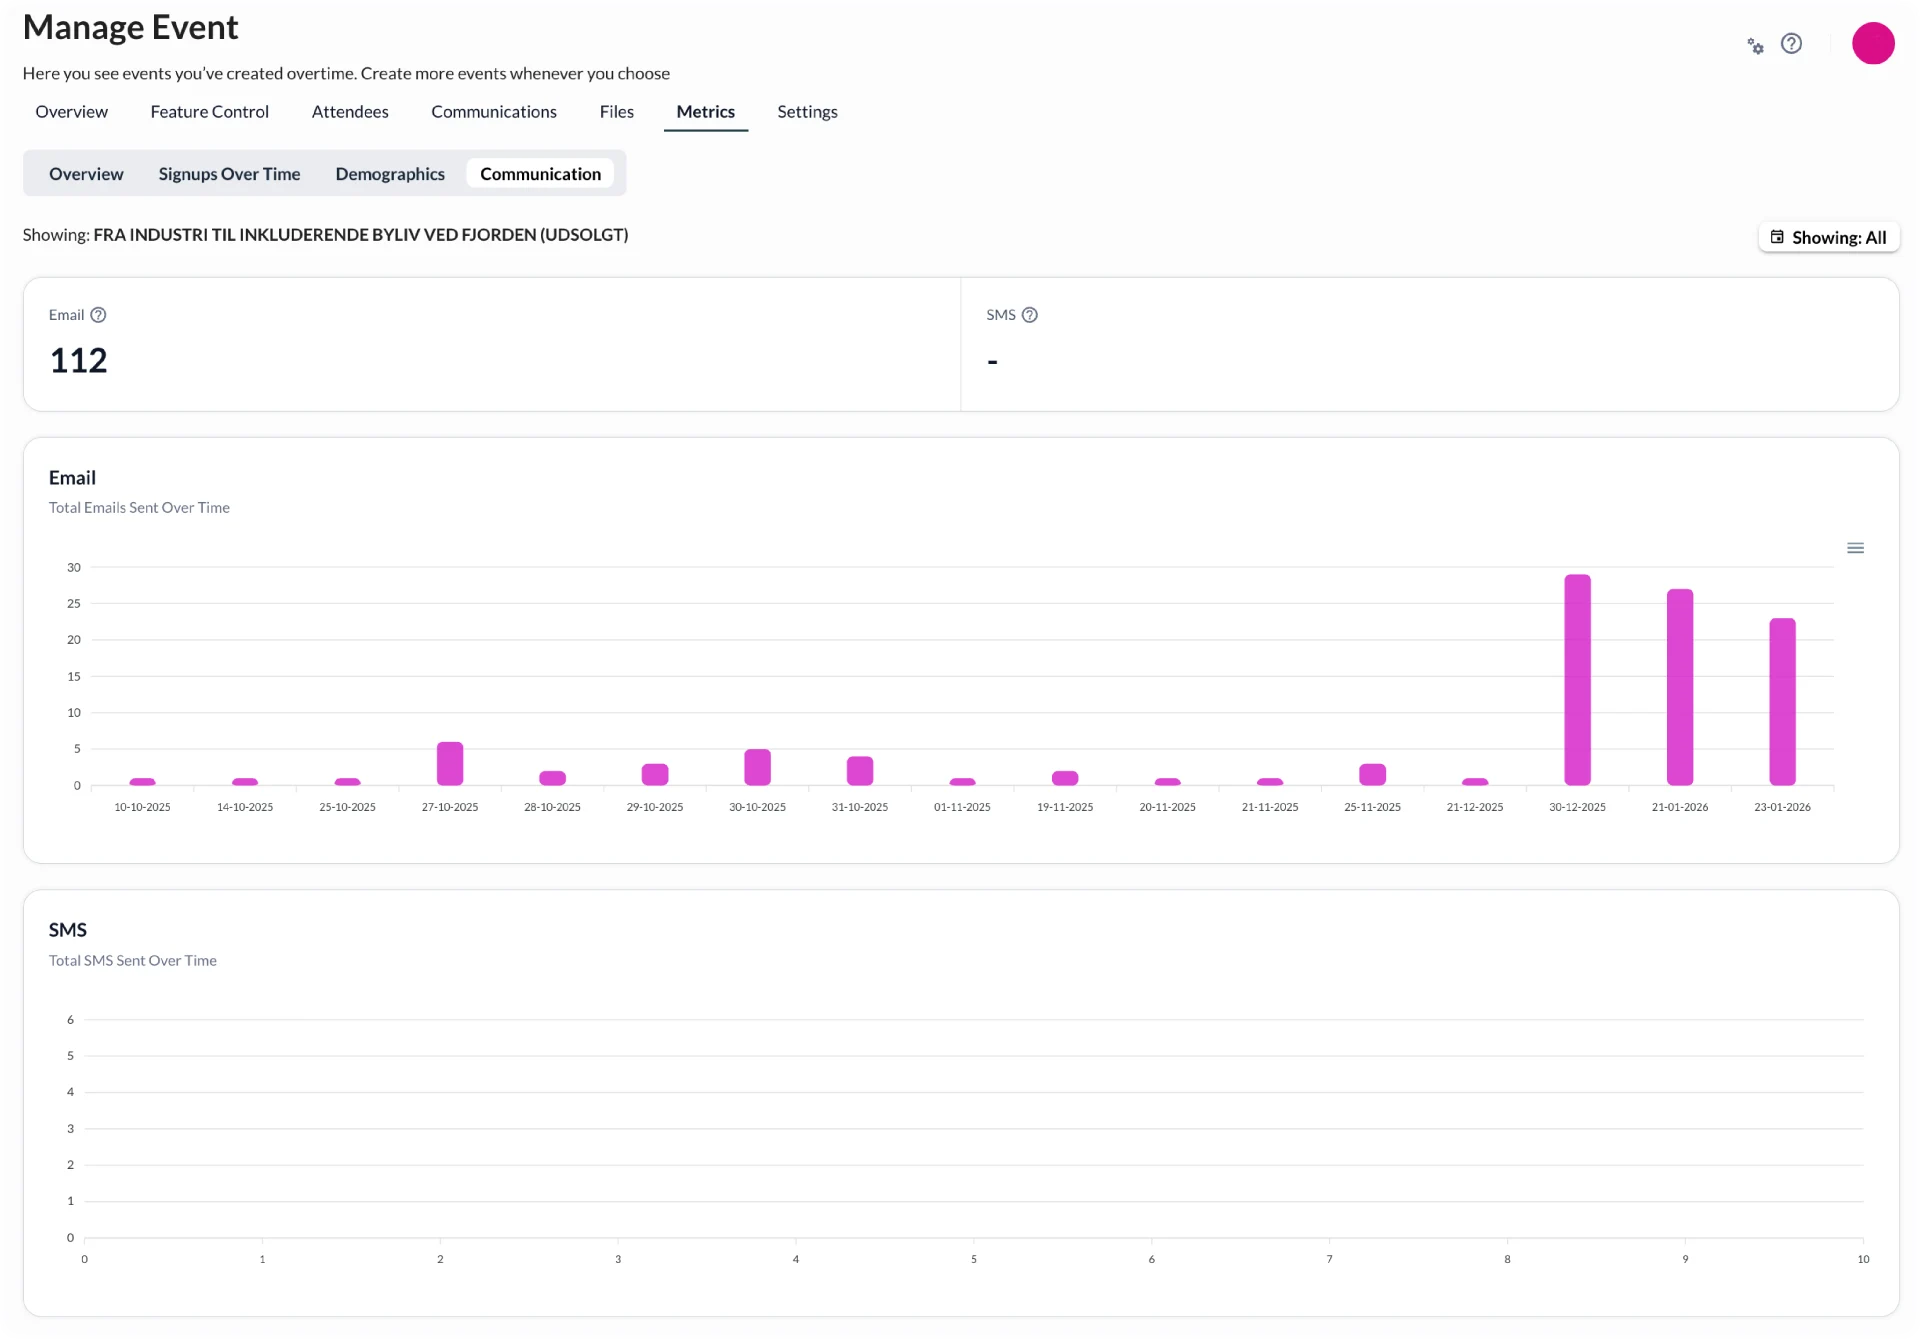
Task: Click the 21-01-2026 email bar
Action: [1680, 687]
